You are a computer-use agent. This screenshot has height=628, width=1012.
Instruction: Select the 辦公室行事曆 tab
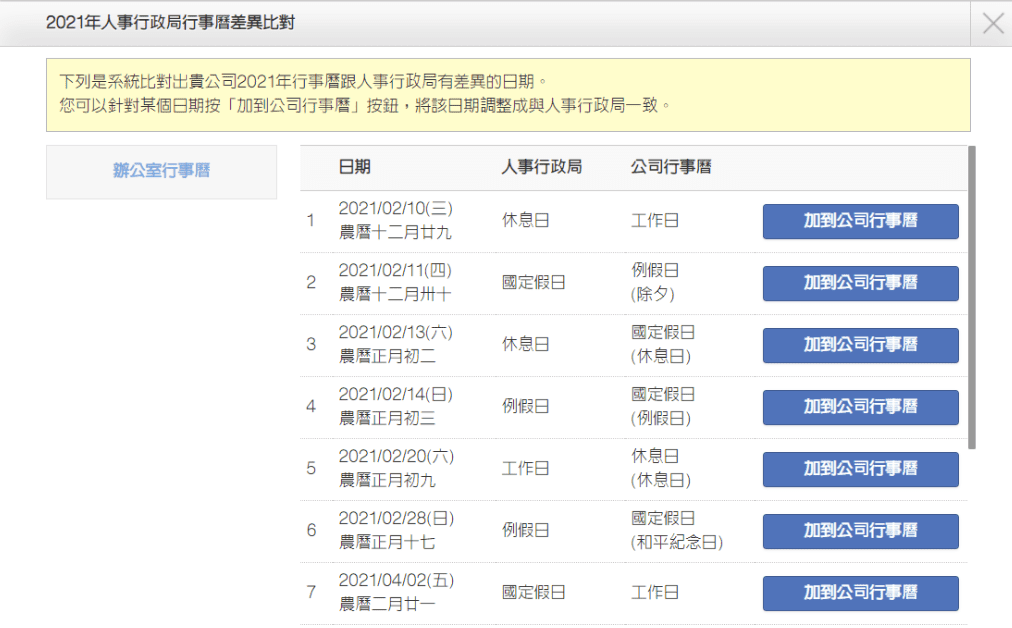click(x=161, y=171)
